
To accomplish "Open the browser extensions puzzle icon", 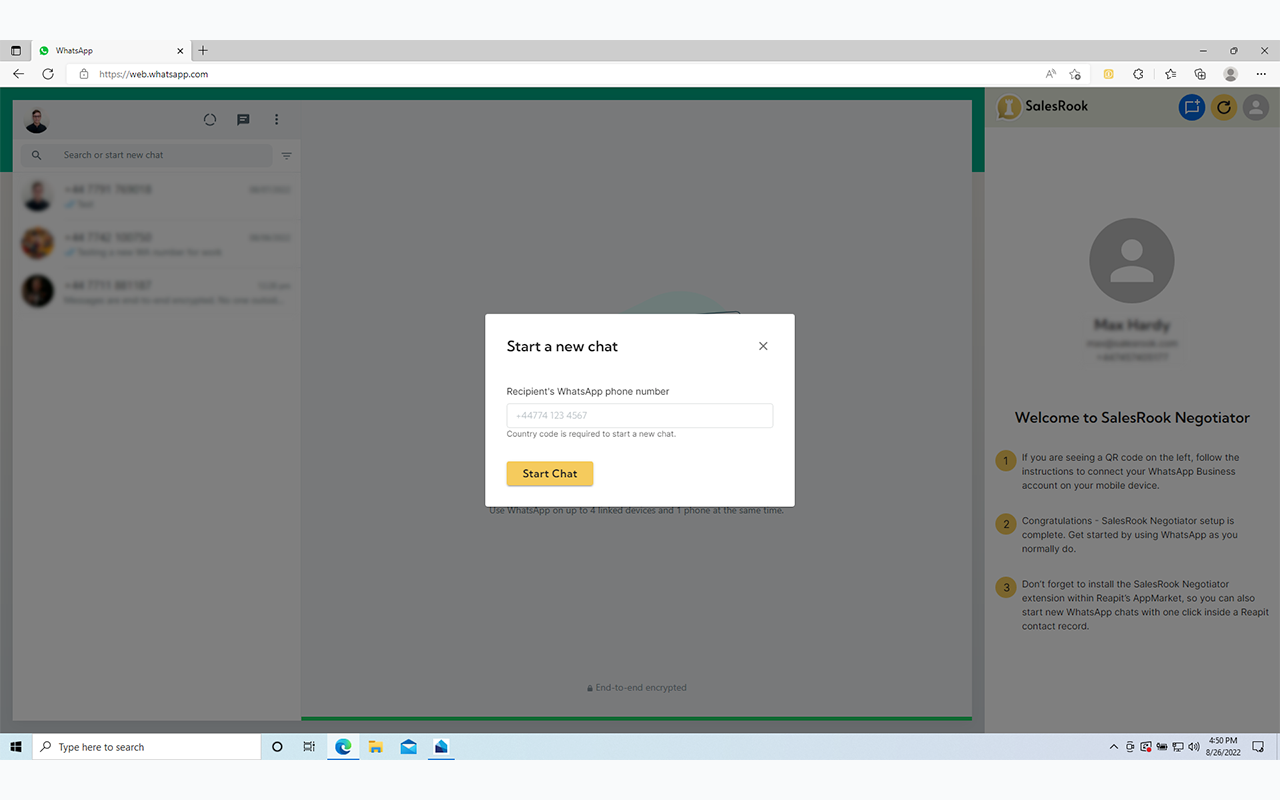I will (1138, 74).
